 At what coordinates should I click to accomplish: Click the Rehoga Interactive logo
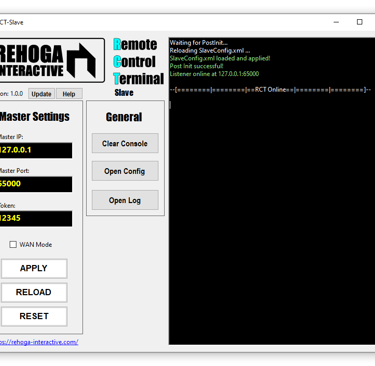52,60
